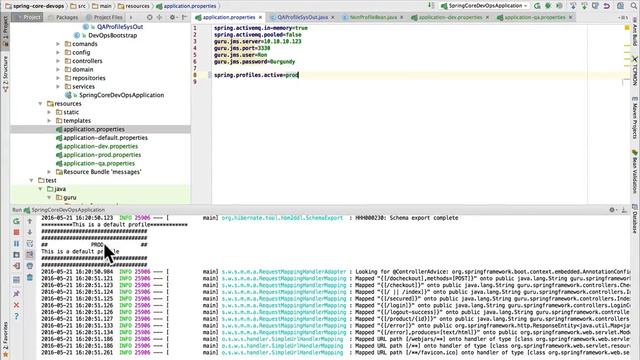The image size is (640, 360).
Task: Click src breadcrumb in navigation bar
Action: pos(78,6)
